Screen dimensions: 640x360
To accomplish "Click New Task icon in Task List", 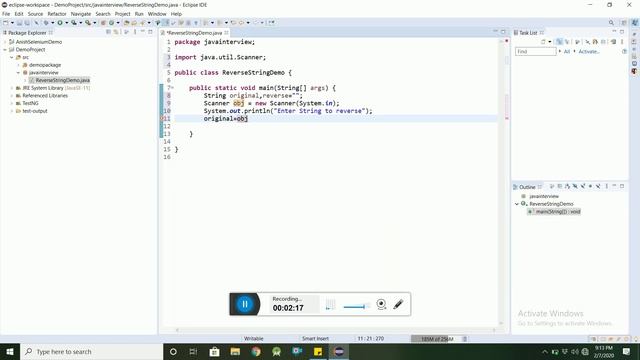I will 543,42.
